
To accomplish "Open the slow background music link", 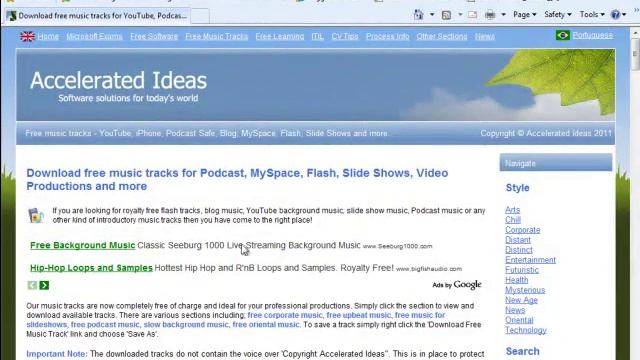I will 186,324.
